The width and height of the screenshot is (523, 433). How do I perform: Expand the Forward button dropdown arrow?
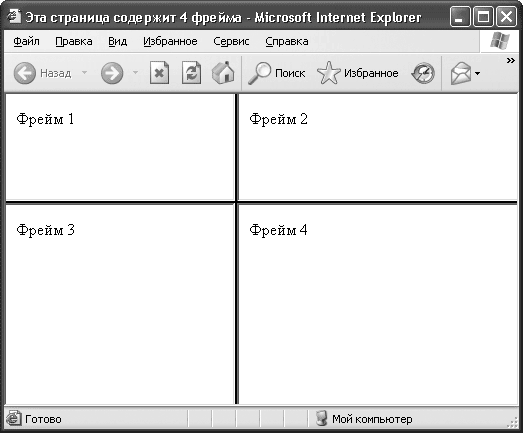click(x=135, y=72)
